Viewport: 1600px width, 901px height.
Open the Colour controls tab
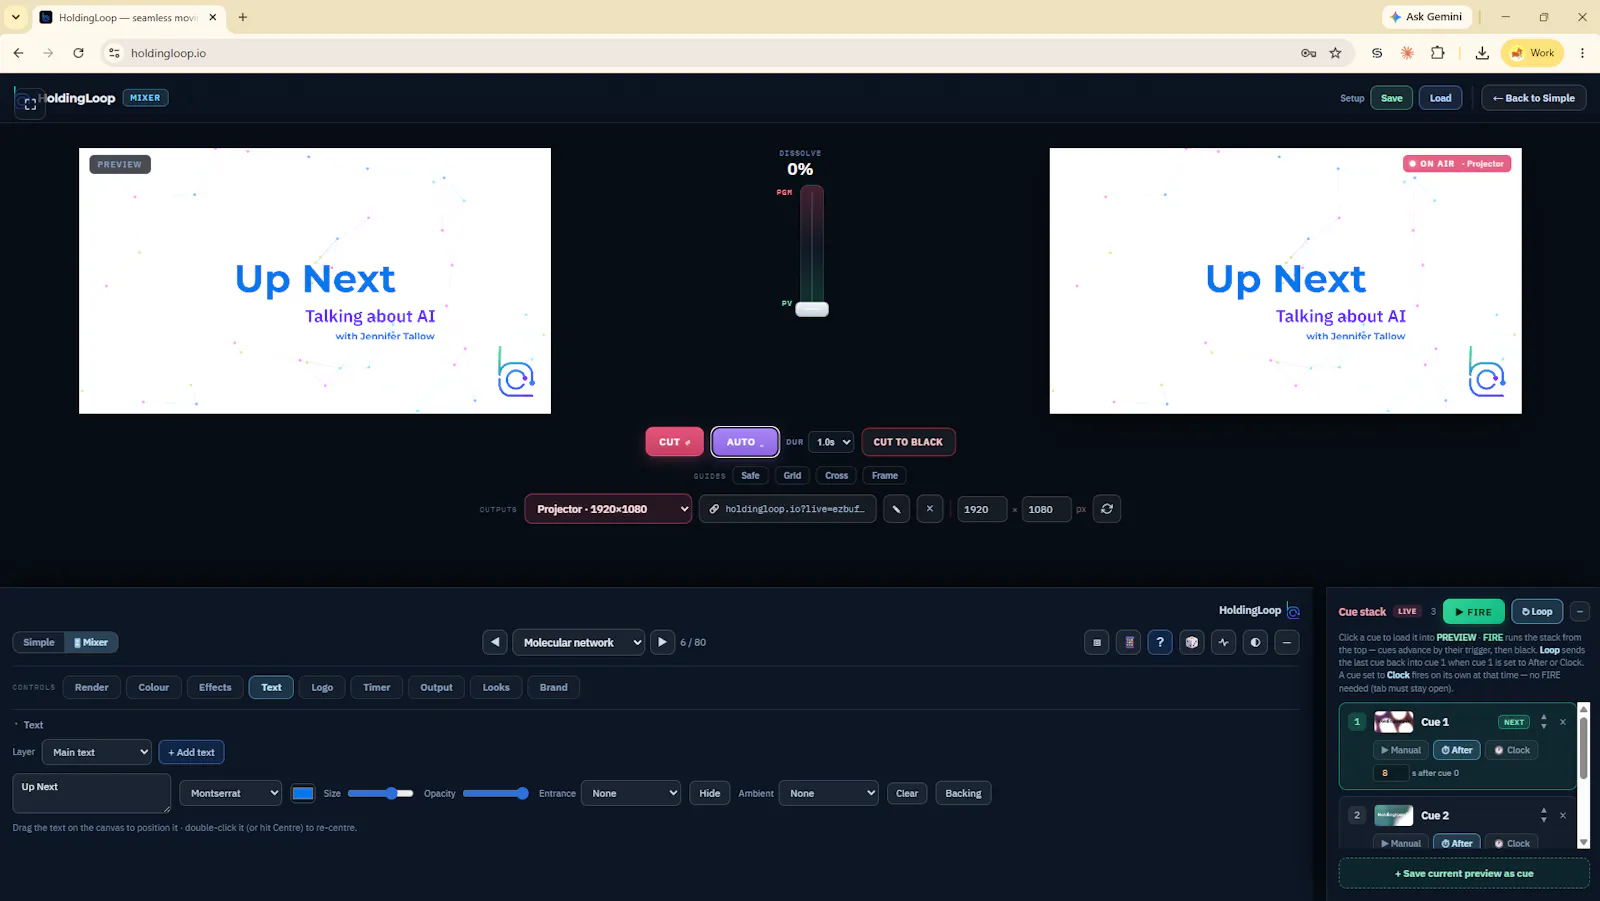153,687
